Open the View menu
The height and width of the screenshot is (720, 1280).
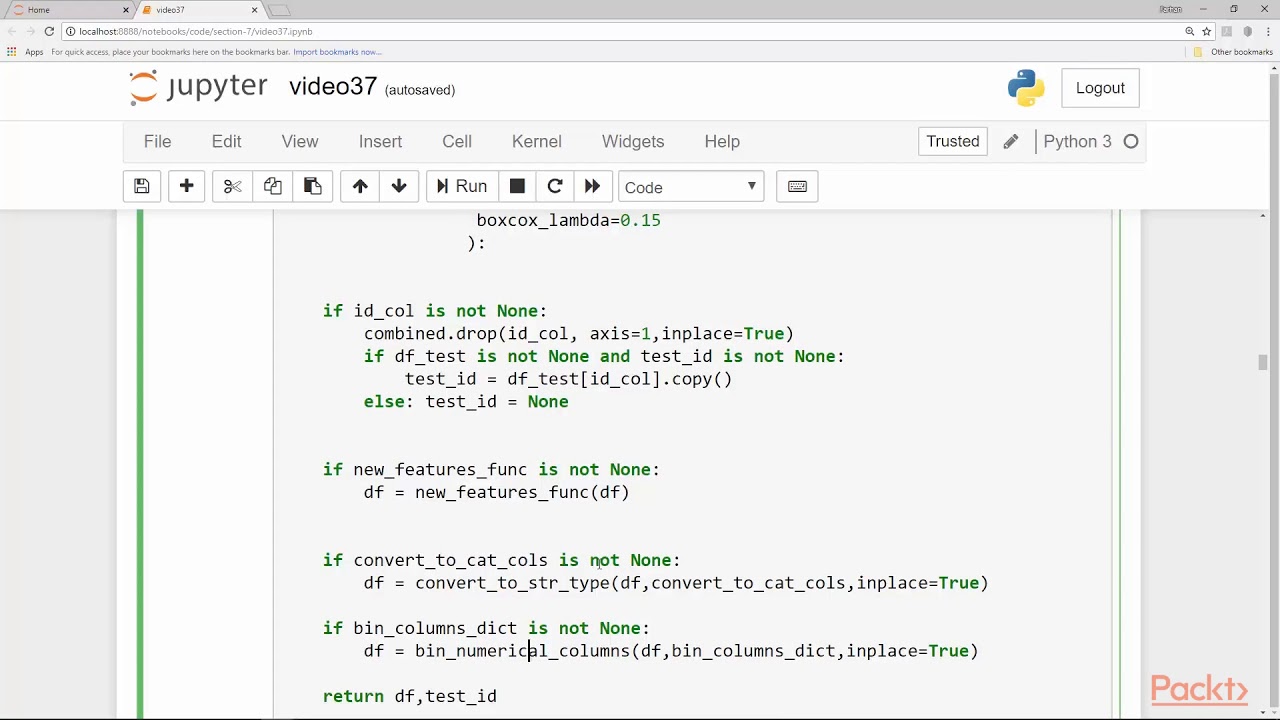click(x=300, y=141)
